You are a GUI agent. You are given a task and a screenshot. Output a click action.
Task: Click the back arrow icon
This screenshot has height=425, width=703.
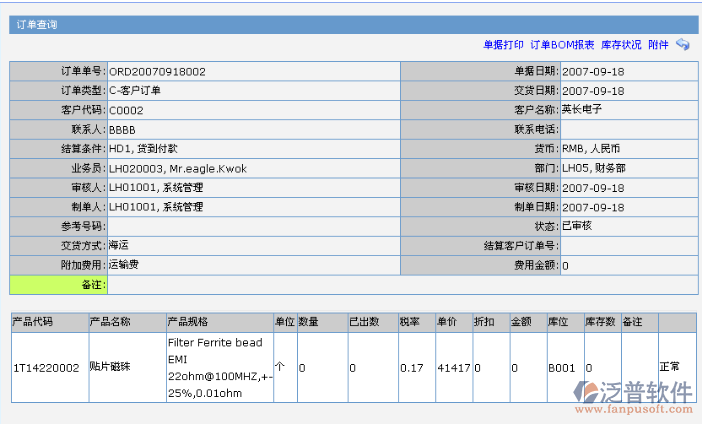click(x=682, y=44)
